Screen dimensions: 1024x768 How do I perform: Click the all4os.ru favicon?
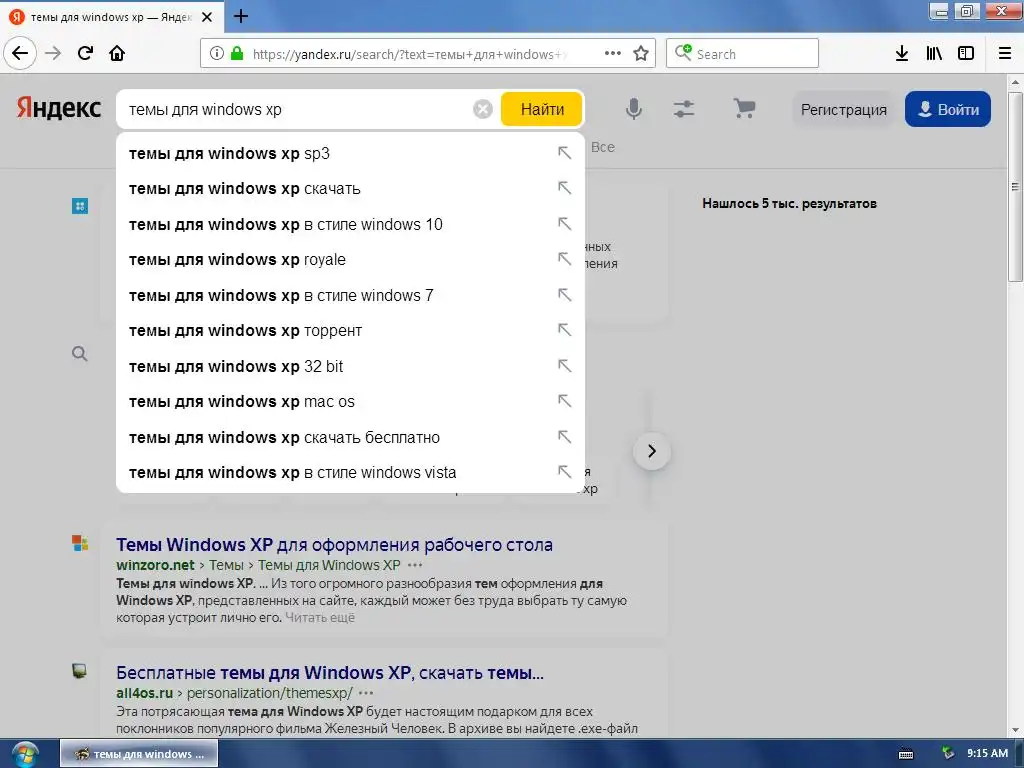point(80,671)
